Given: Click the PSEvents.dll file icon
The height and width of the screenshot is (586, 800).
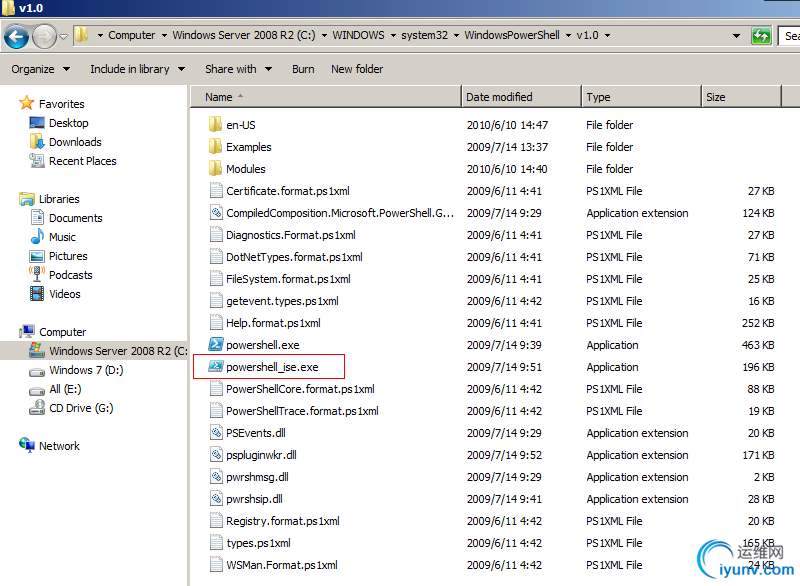Looking at the screenshot, I should [216, 432].
